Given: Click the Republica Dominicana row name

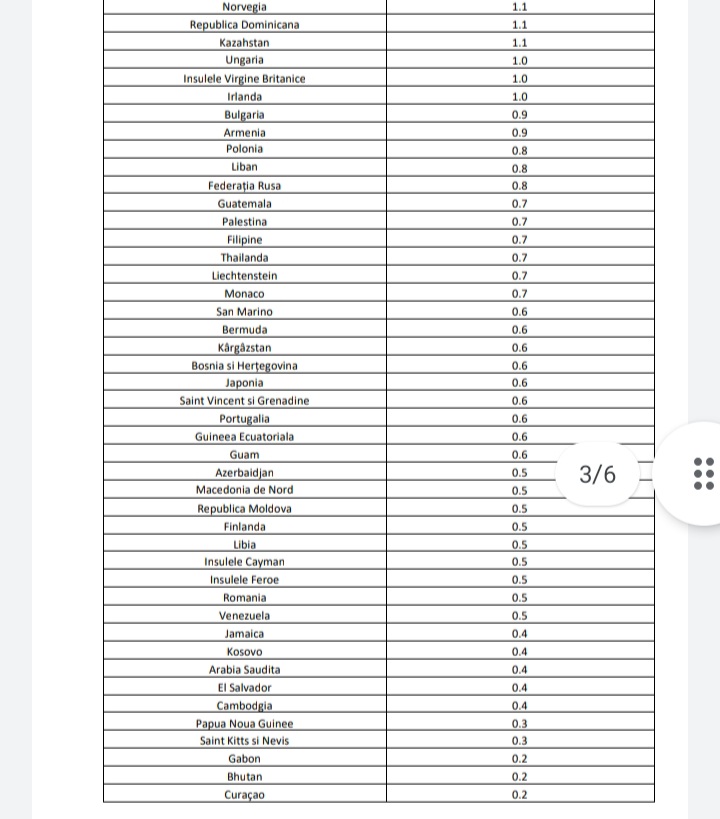Looking at the screenshot, I should 245,25.
